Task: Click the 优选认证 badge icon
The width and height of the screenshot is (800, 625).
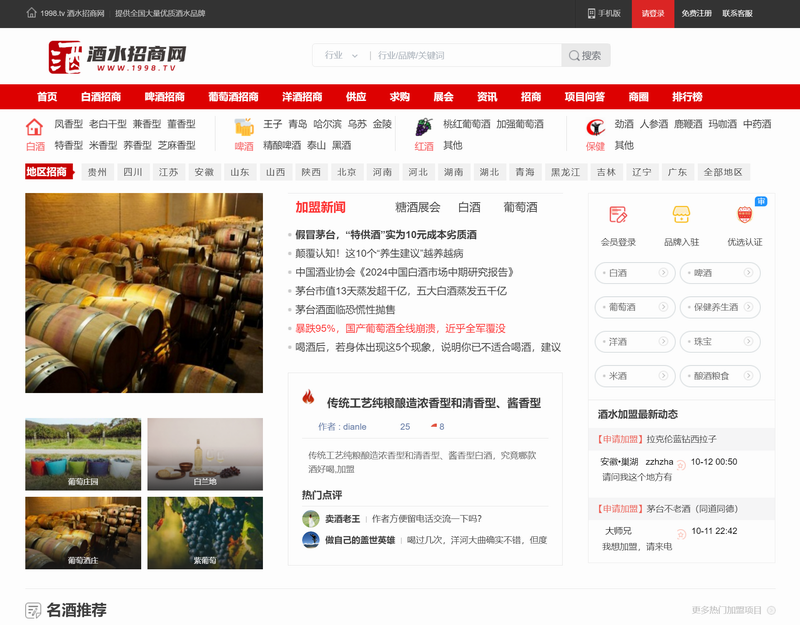Action: (744, 215)
